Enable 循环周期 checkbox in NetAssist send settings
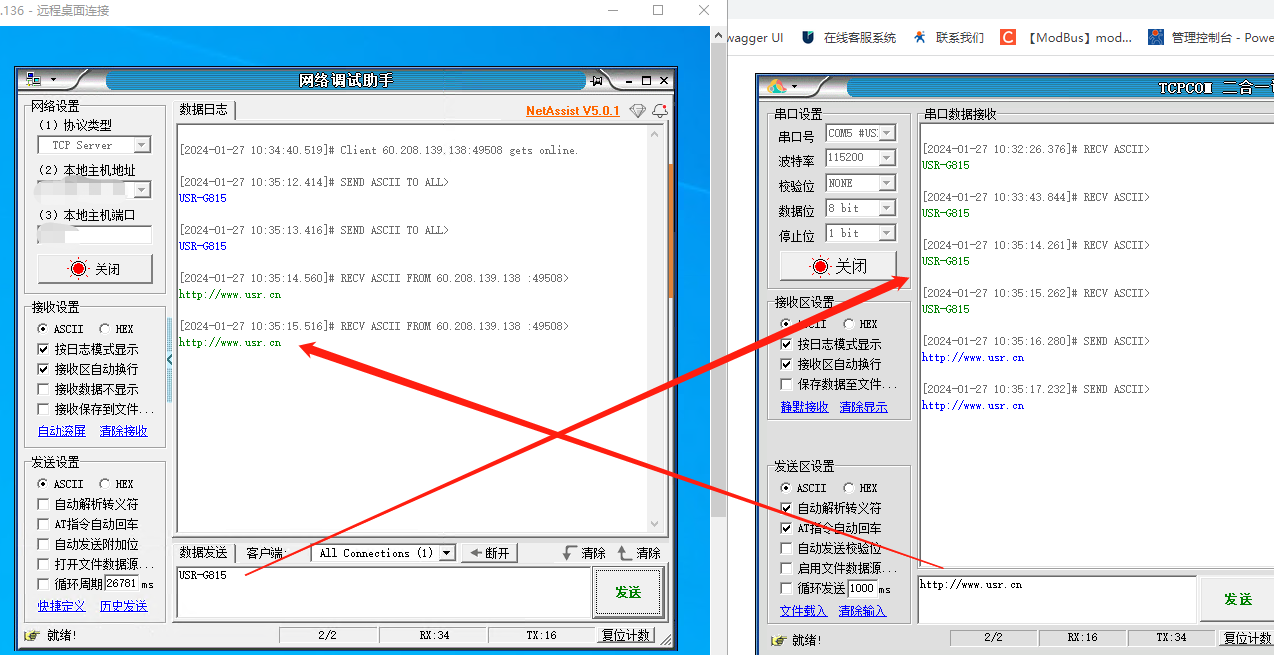 [x=43, y=584]
